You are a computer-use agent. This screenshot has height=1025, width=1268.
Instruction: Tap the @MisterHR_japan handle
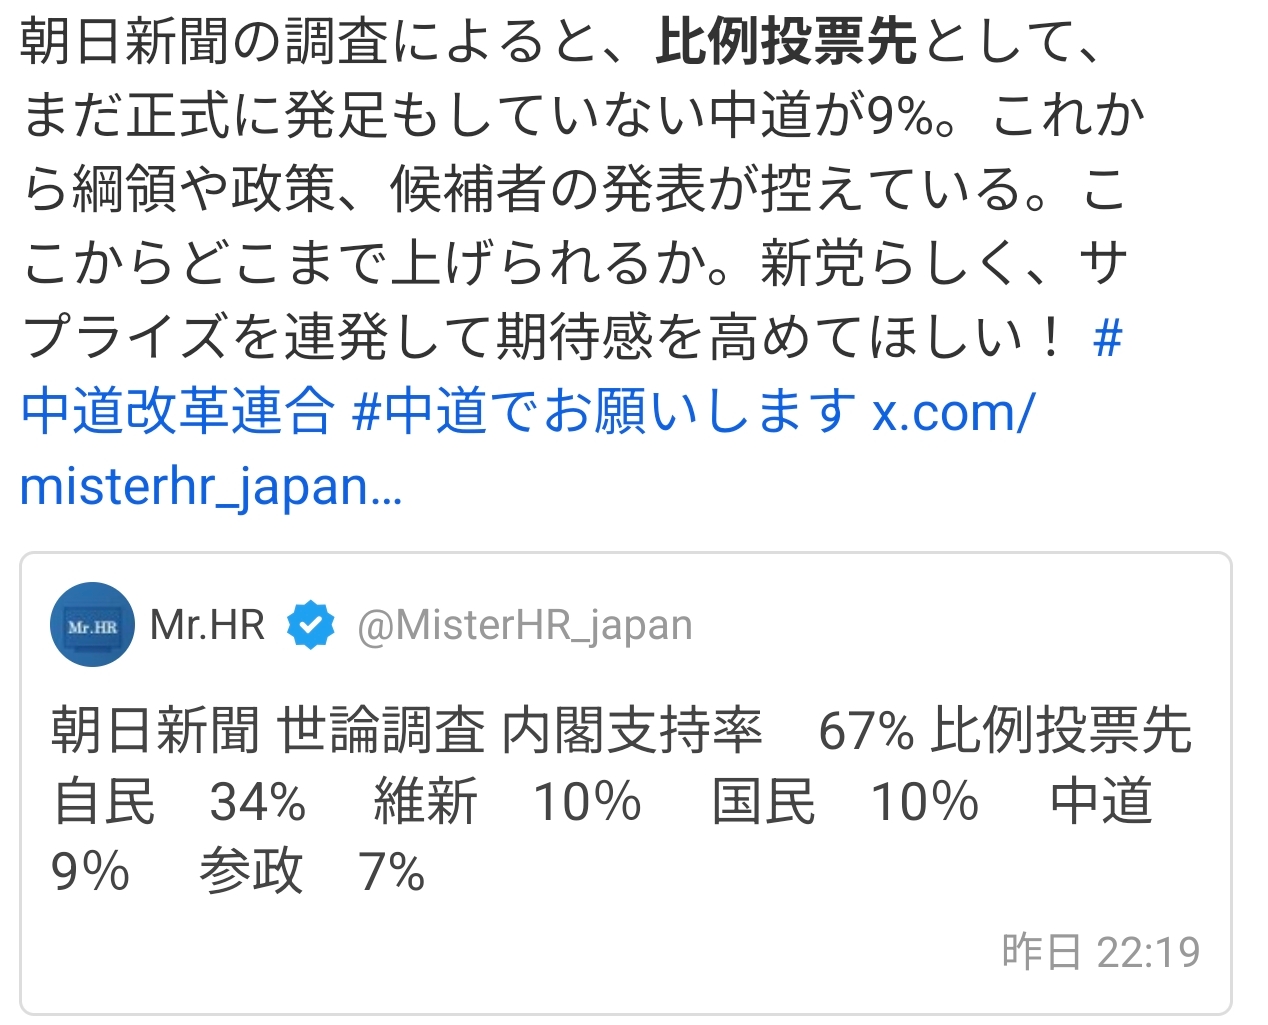(x=524, y=625)
